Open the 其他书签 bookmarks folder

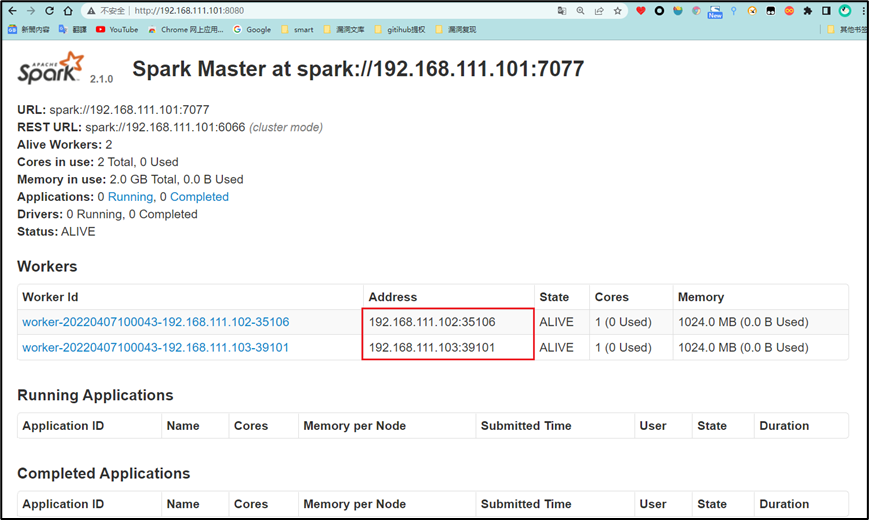point(847,29)
